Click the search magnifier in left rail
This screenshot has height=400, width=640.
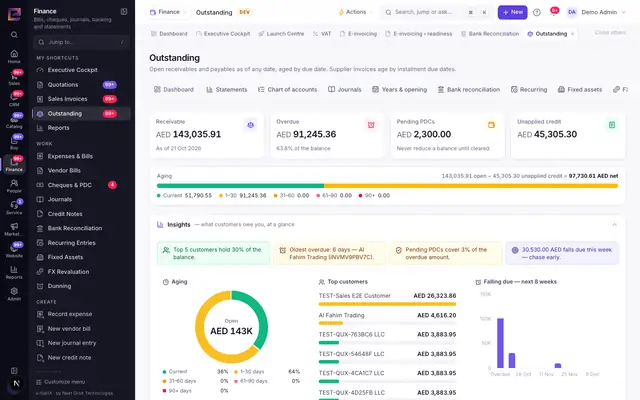point(14,35)
